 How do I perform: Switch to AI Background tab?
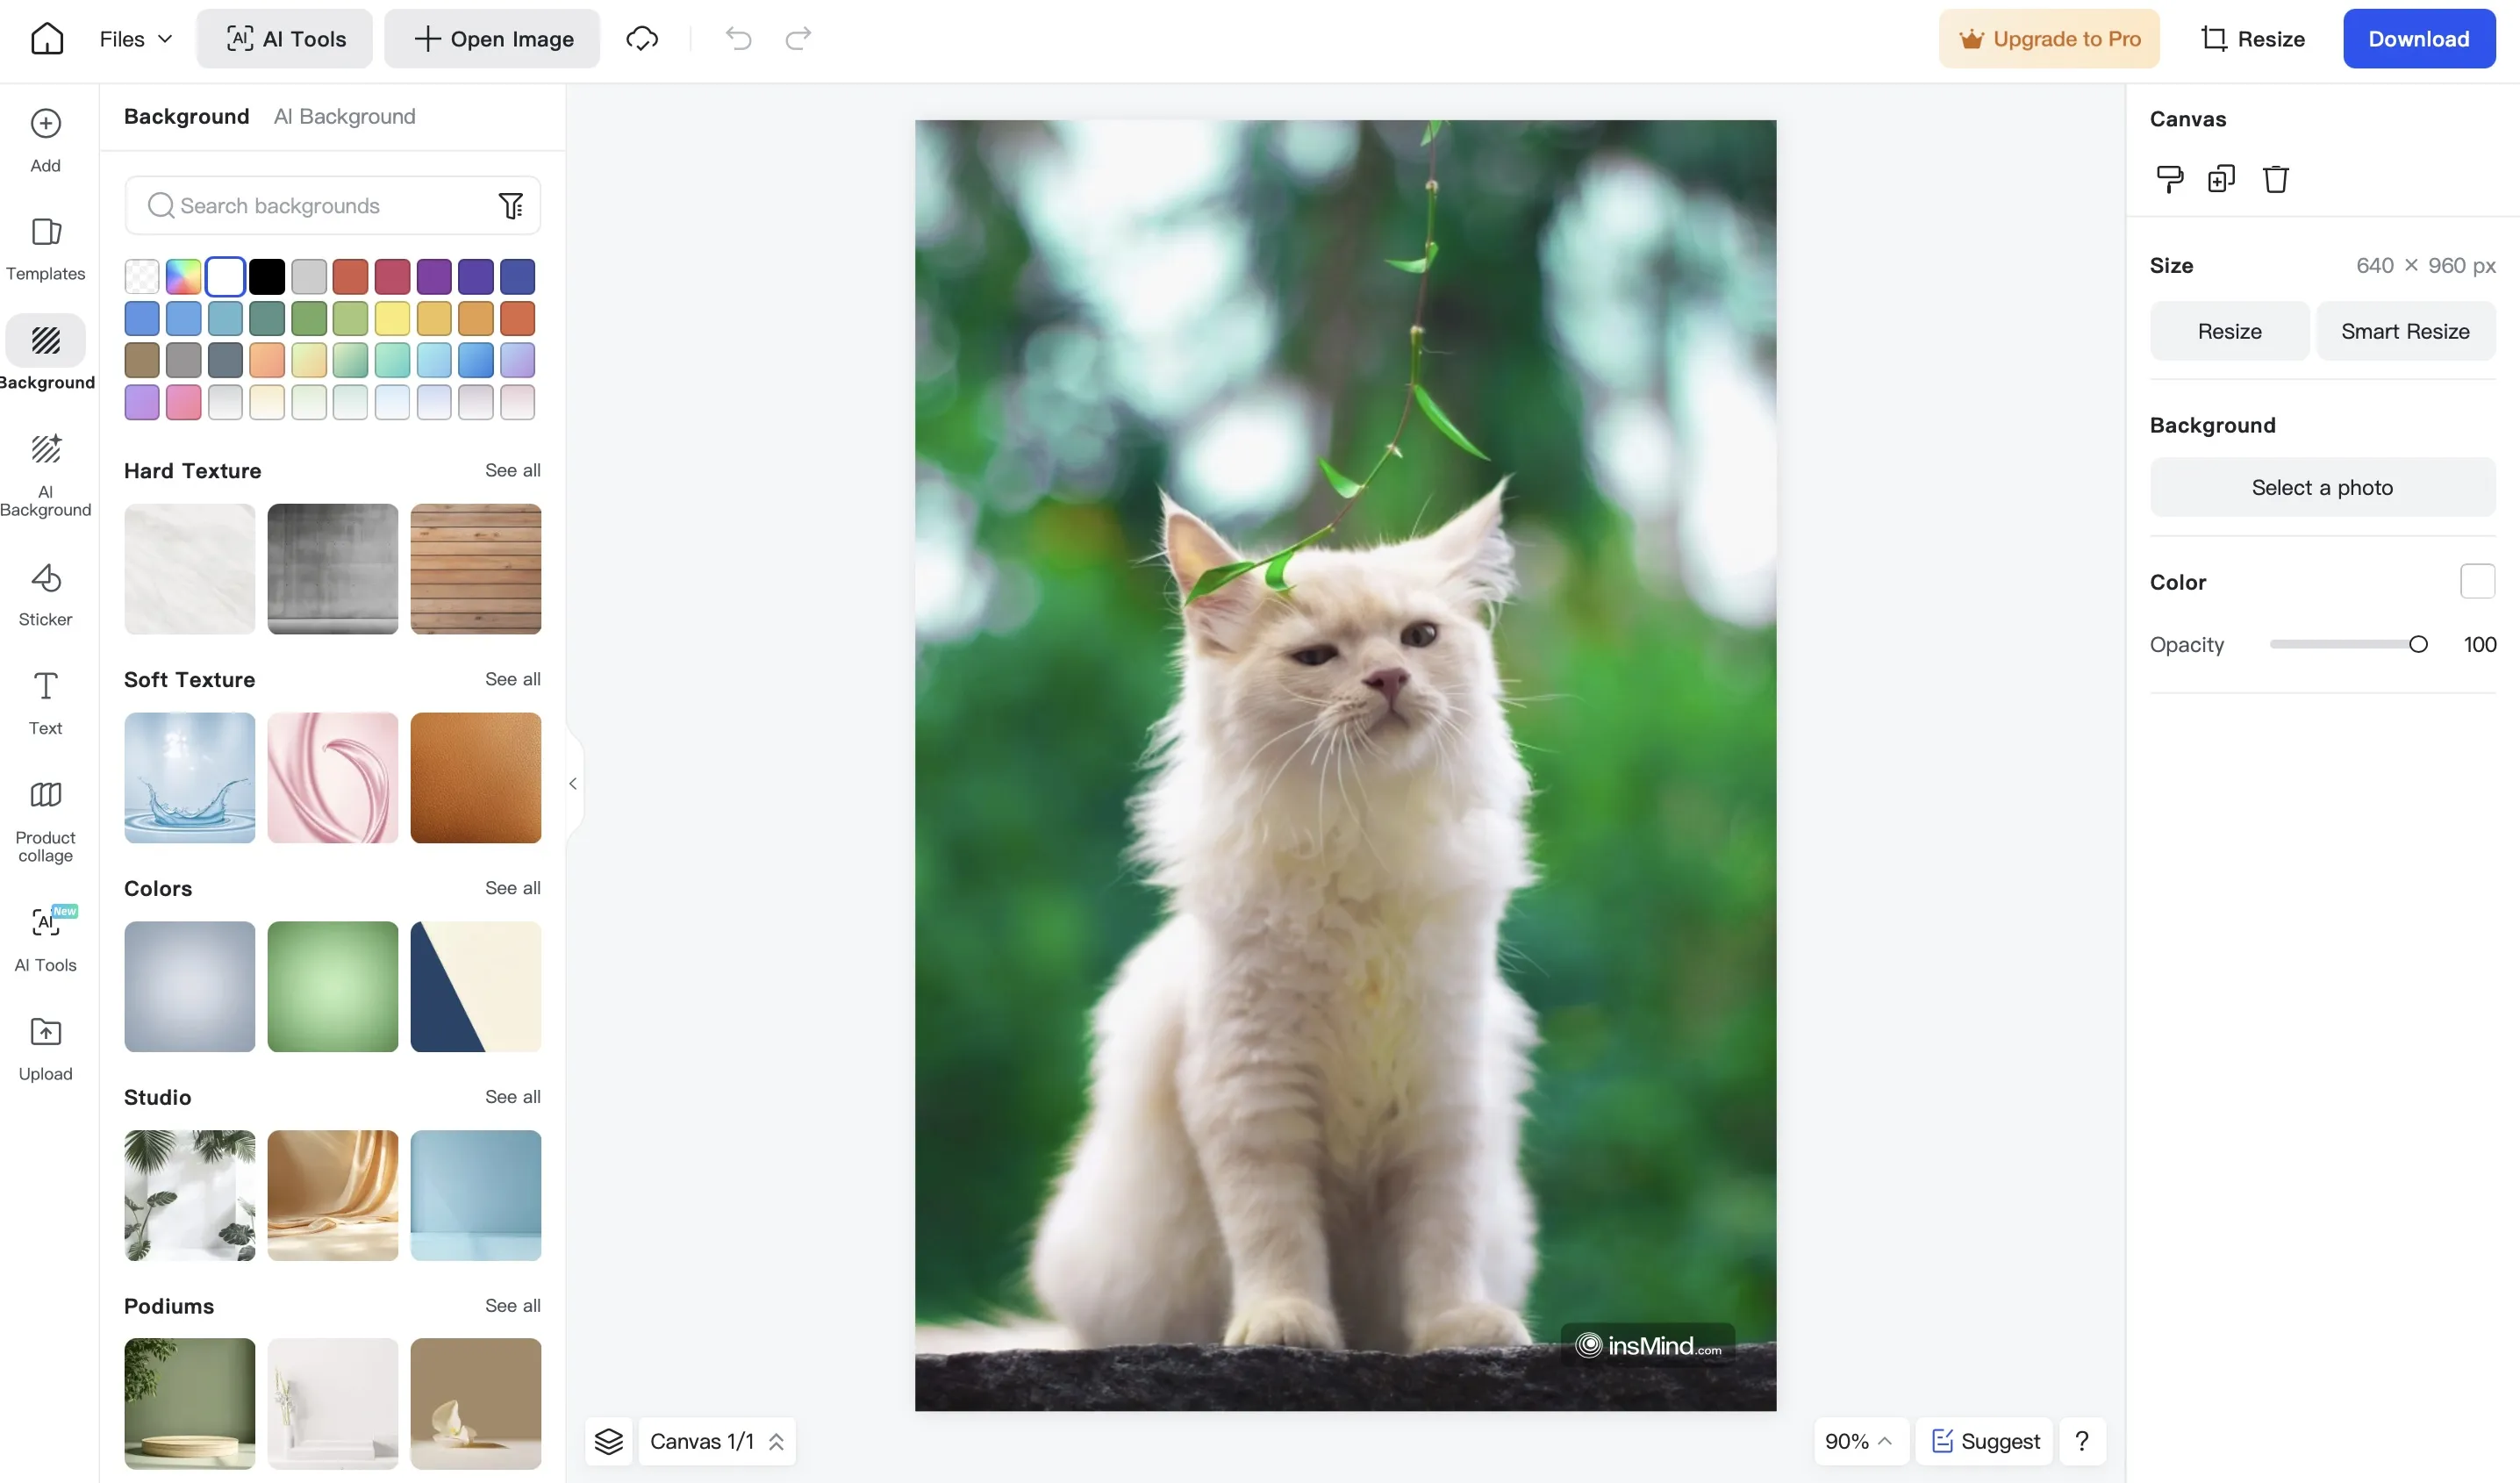click(x=344, y=115)
